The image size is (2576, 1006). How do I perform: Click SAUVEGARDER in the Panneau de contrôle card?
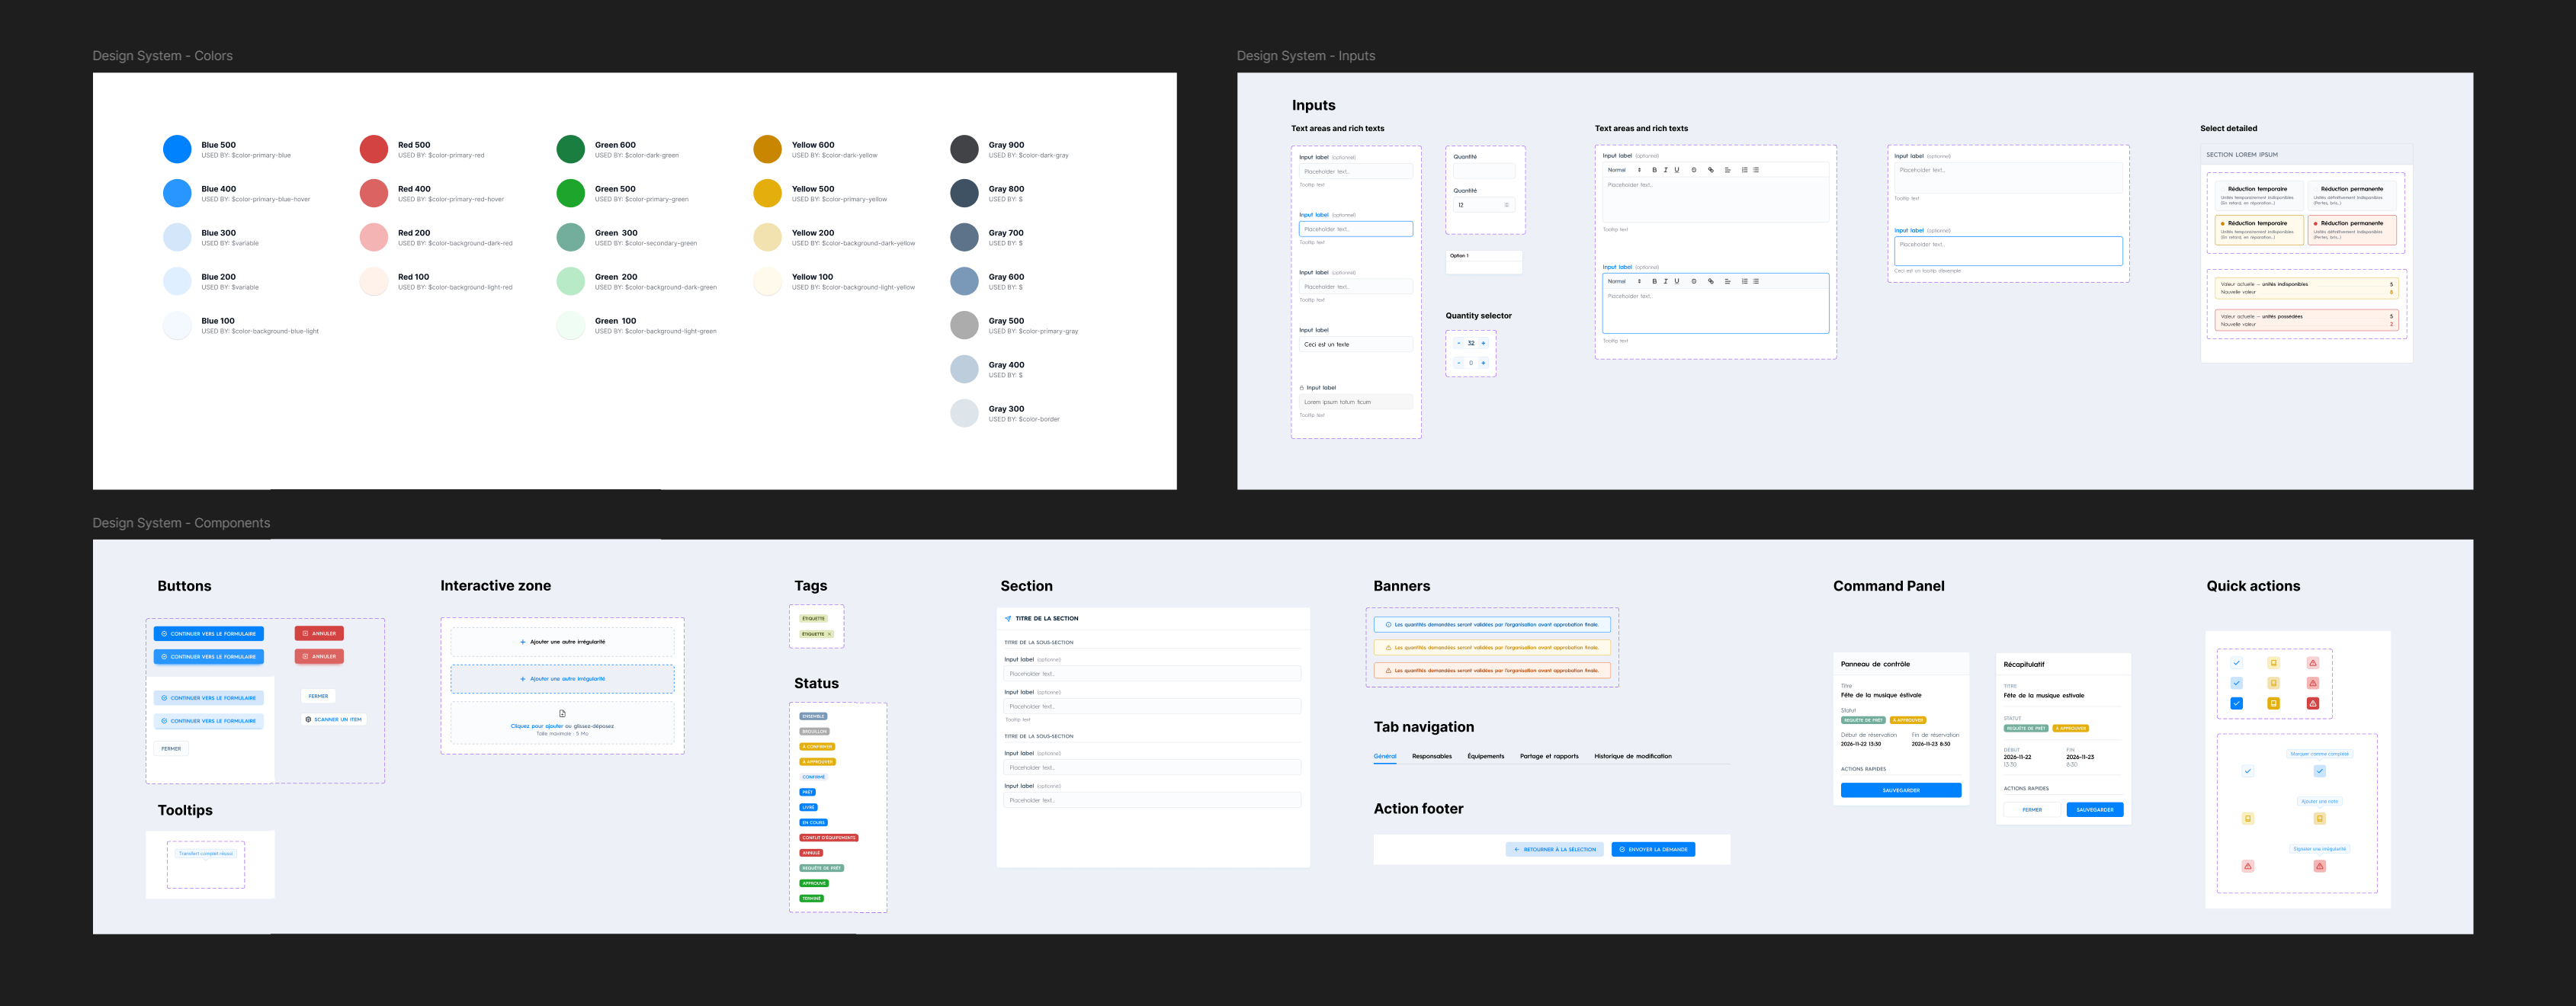[x=1901, y=790]
